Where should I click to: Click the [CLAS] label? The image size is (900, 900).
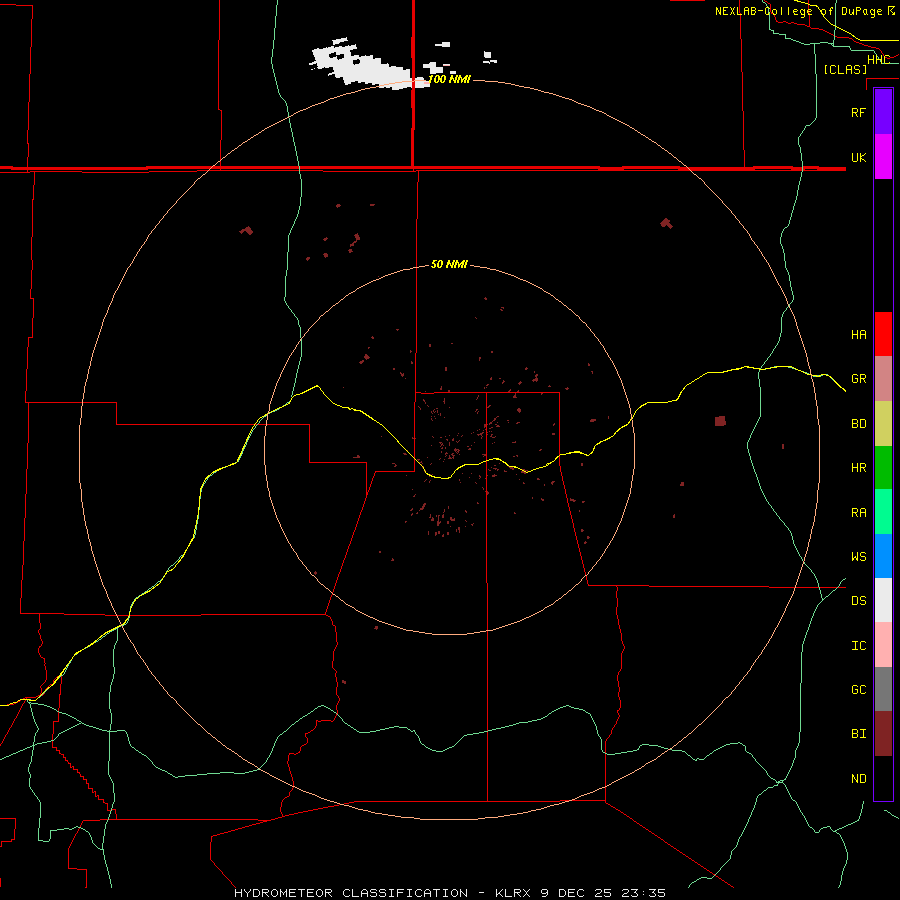click(x=845, y=69)
